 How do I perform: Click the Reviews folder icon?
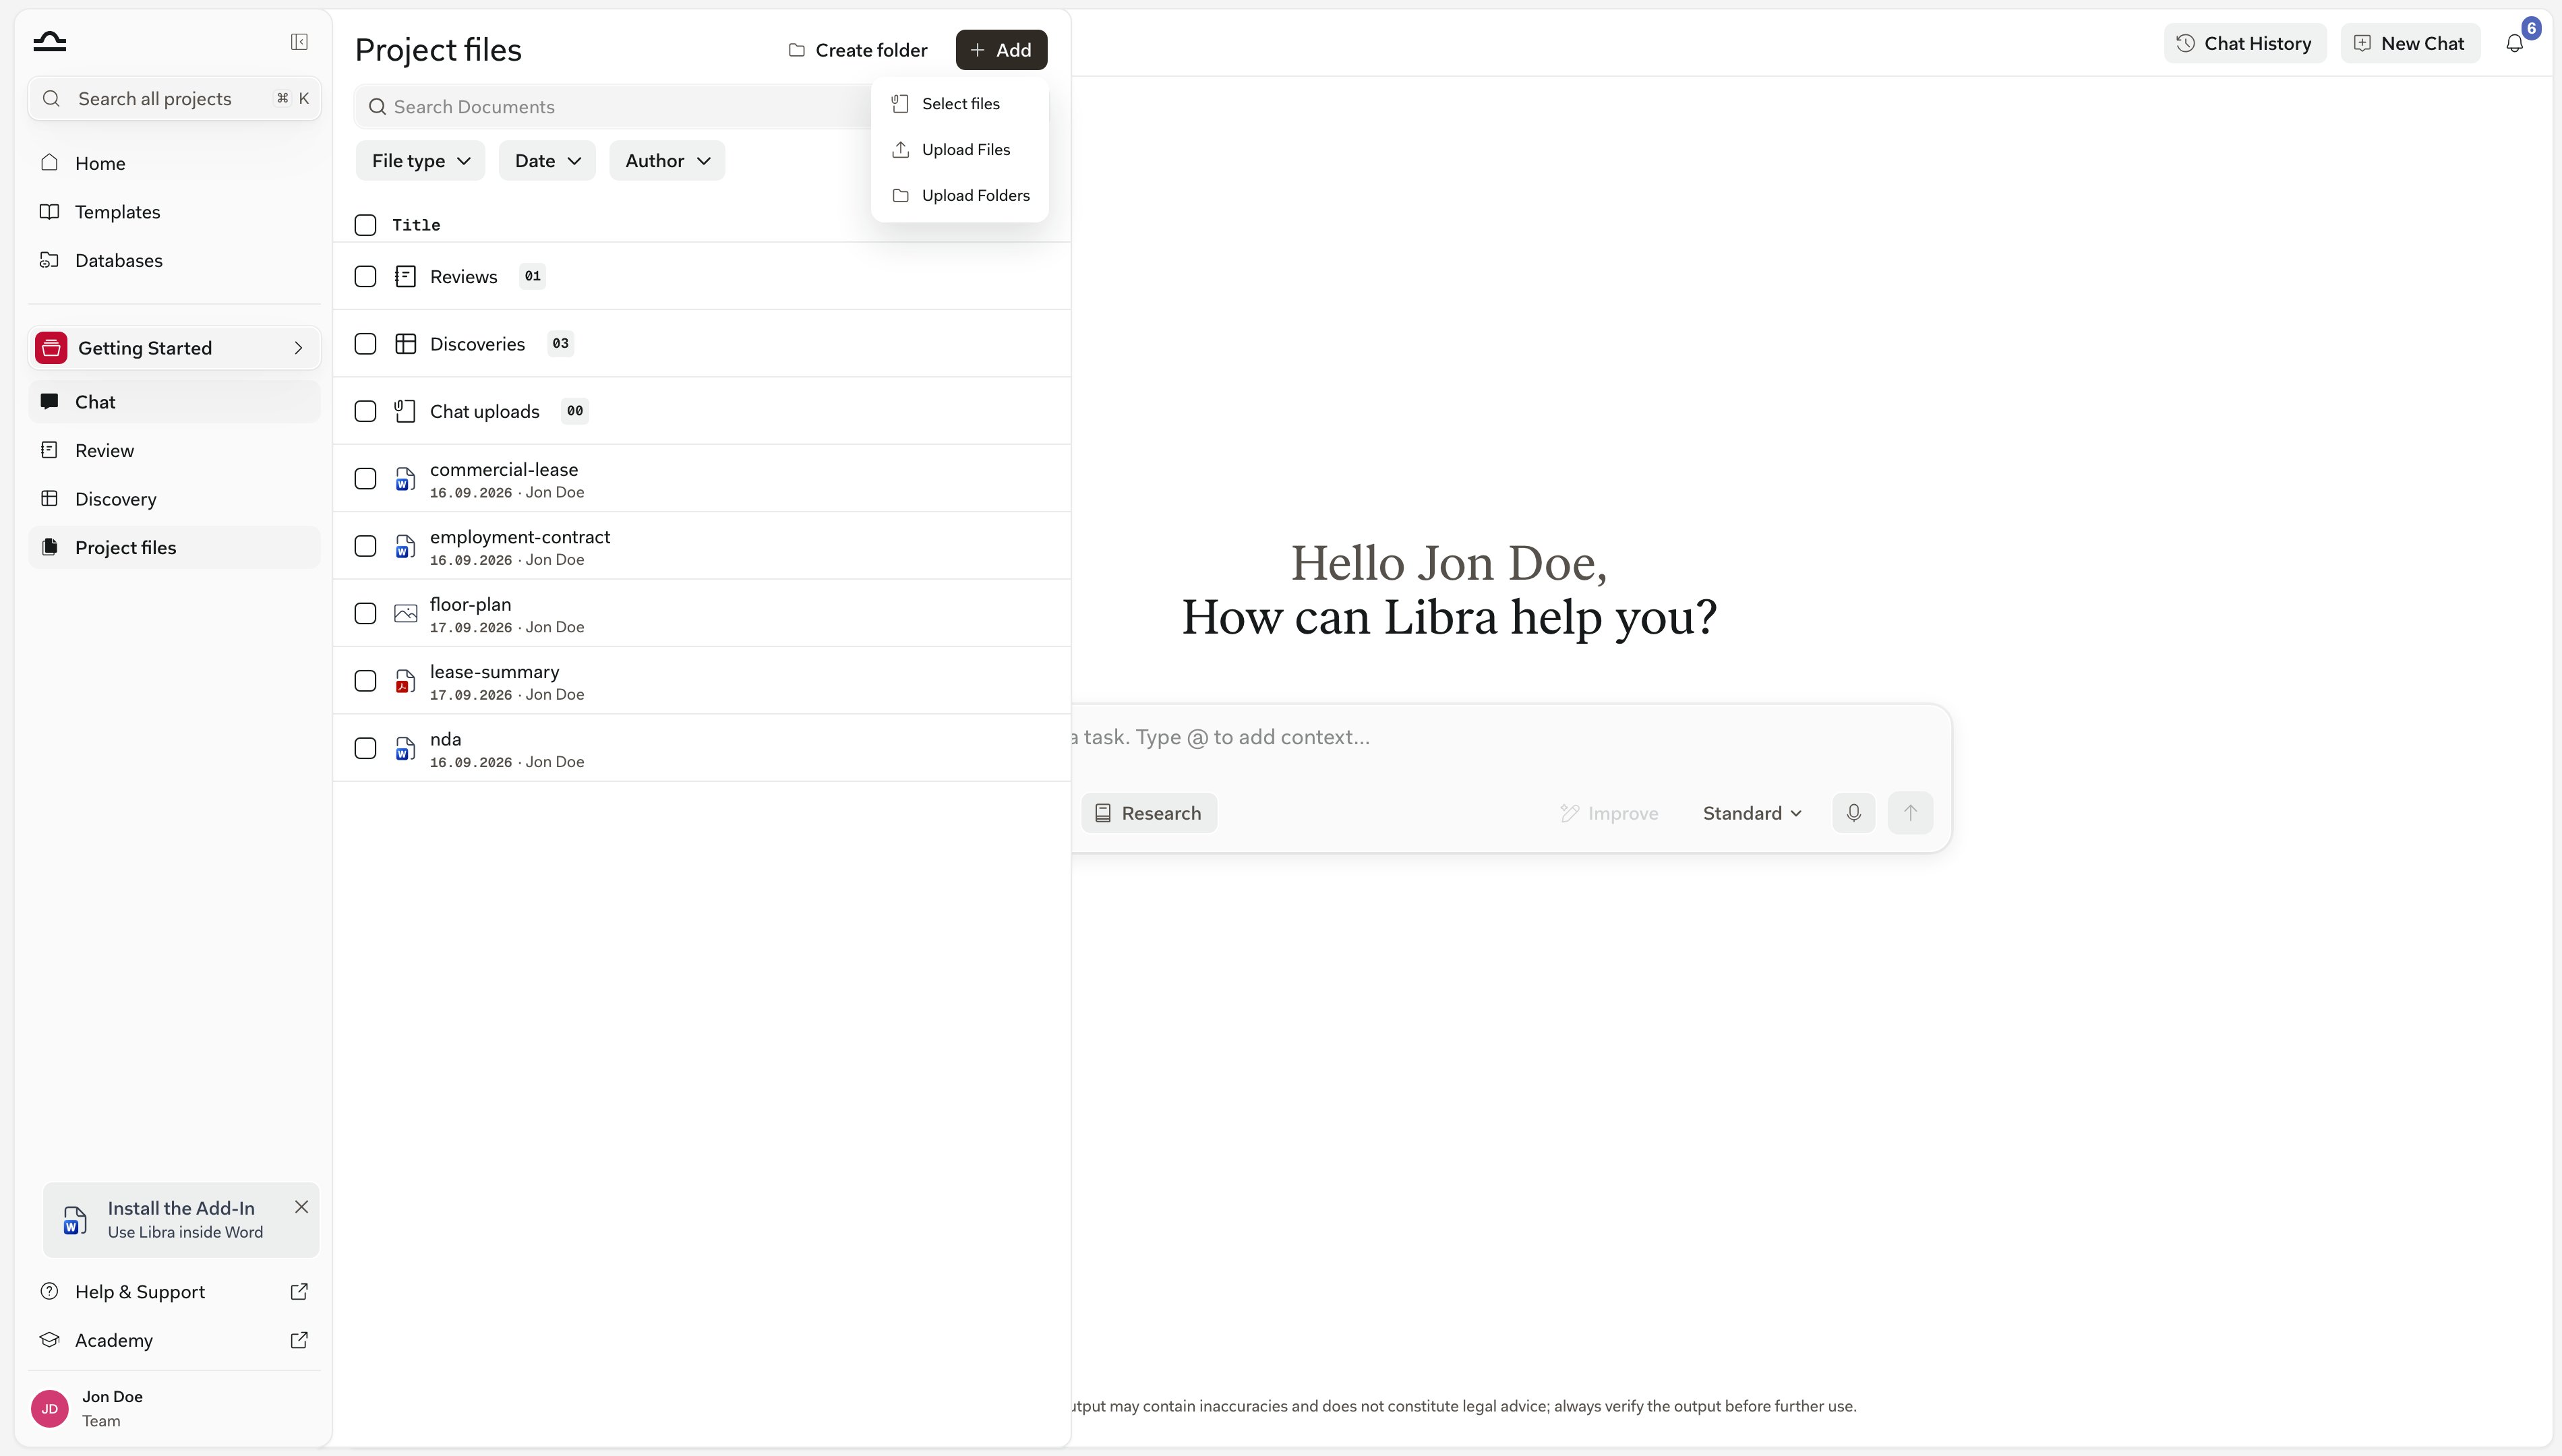(405, 277)
